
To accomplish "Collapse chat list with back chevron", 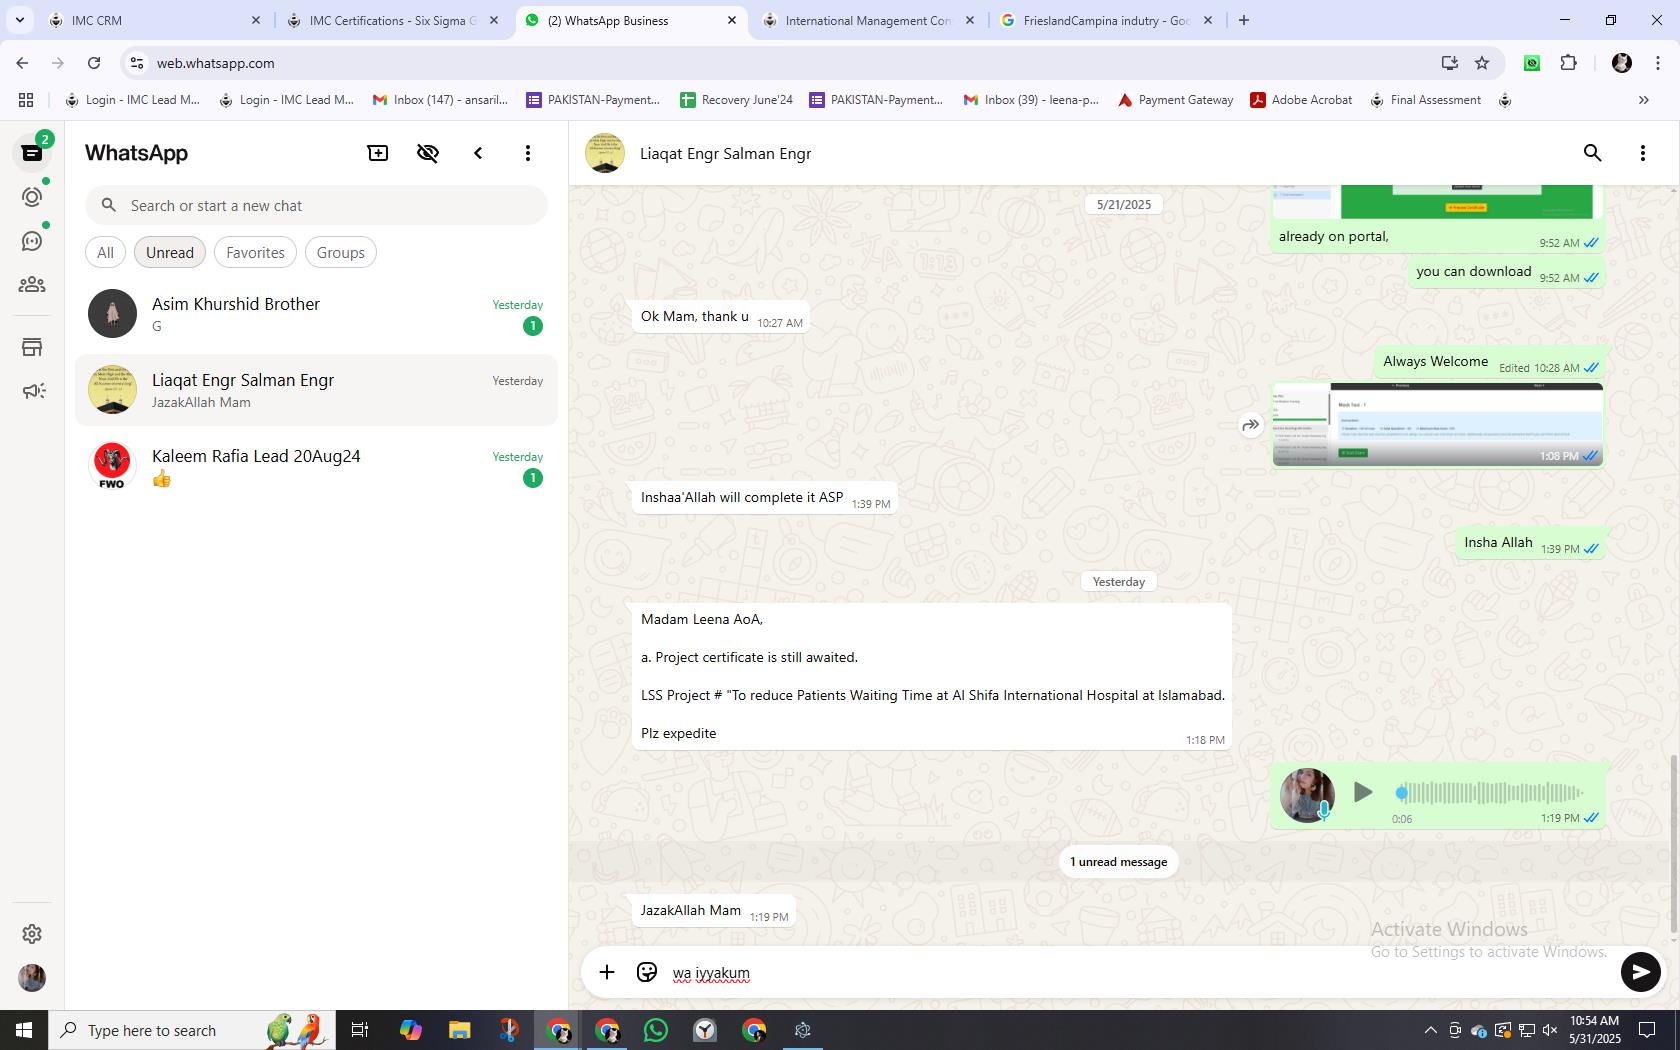I will tap(478, 153).
